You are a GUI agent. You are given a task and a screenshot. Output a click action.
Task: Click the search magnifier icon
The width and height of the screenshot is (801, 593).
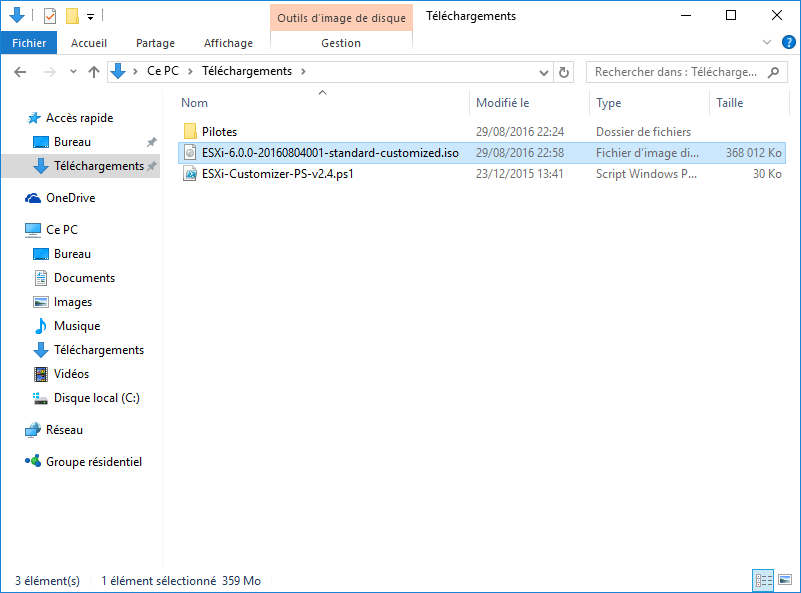[x=774, y=72]
